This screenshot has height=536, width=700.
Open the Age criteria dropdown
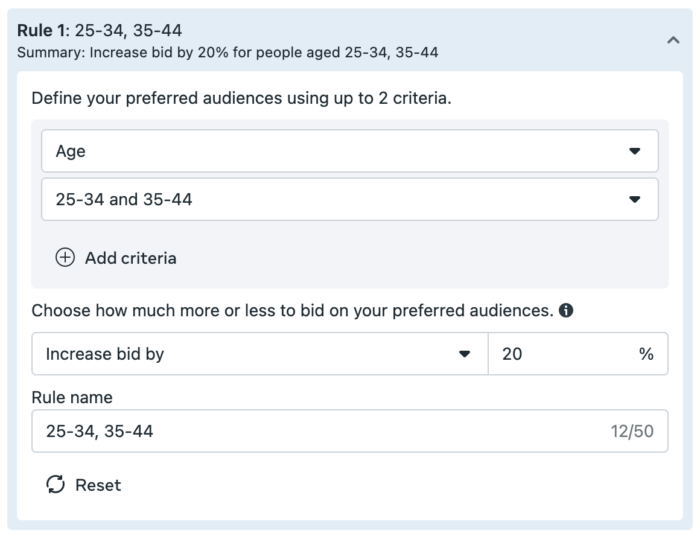pos(350,151)
